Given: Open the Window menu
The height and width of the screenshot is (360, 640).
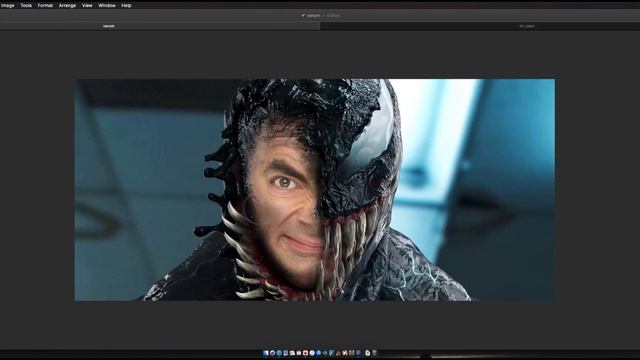Looking at the screenshot, I should click(107, 5).
